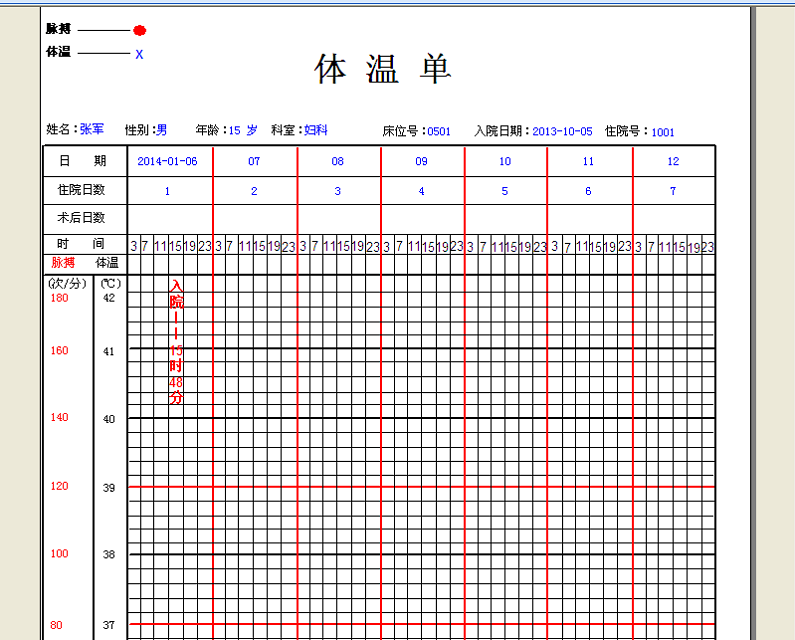Click the red pulse legend dot
Screen dimensions: 795x640
point(140,30)
